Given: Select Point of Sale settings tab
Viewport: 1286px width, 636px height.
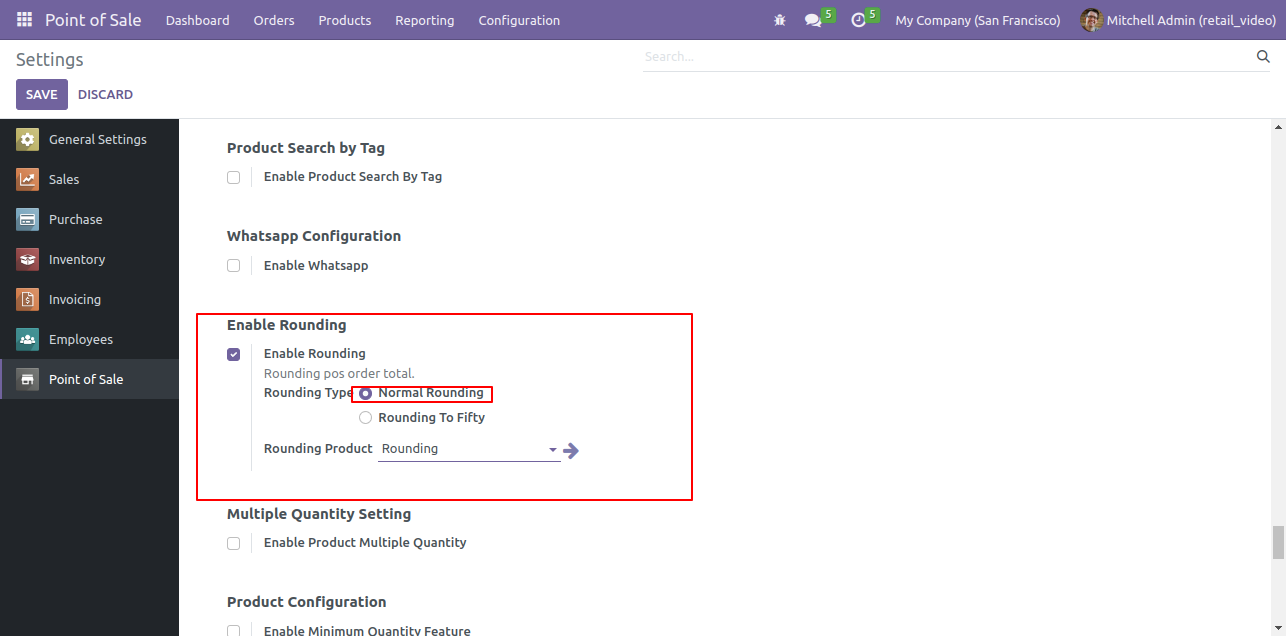Looking at the screenshot, I should pos(89,380).
